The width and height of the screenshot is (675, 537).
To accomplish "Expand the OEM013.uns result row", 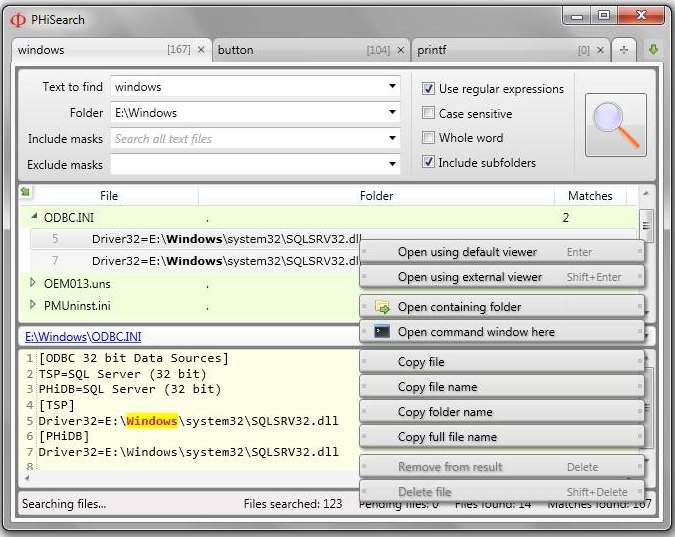I will point(34,283).
